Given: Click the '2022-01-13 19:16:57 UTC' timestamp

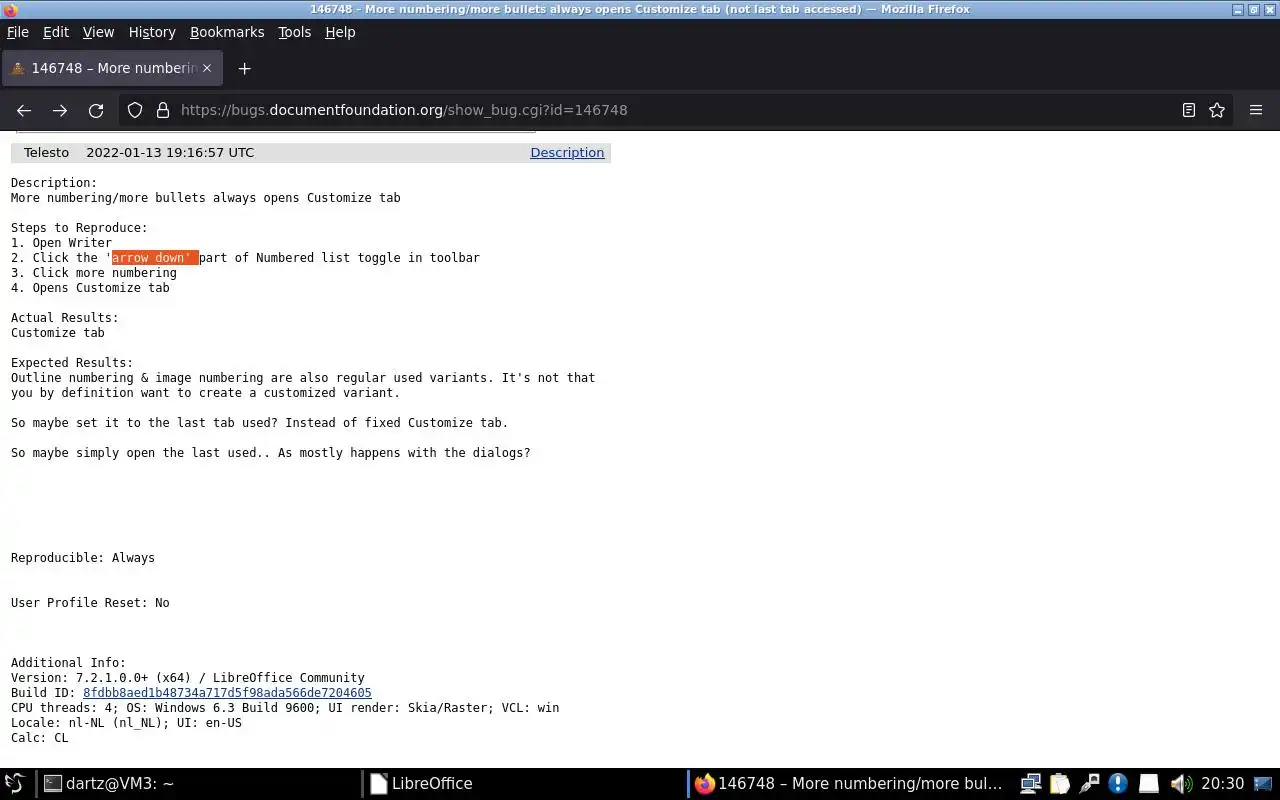Looking at the screenshot, I should pyautogui.click(x=170, y=153).
